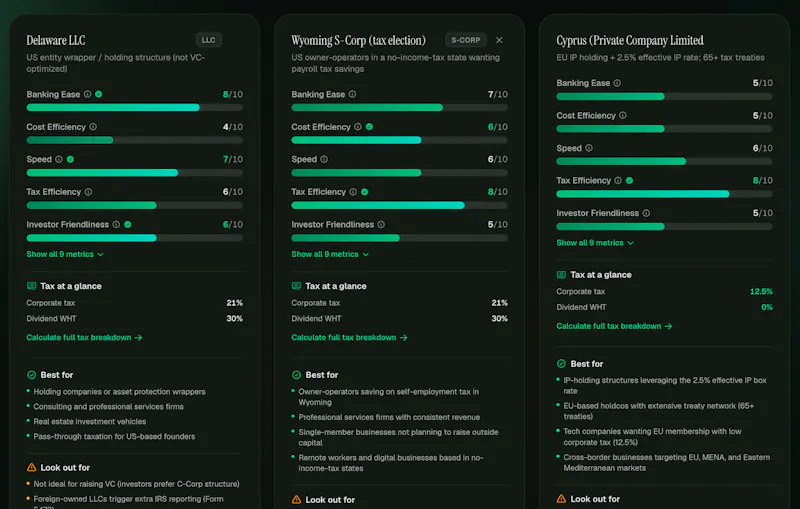This screenshot has height=509, width=800.
Task: Click green check badge next to Wyoming Tax Efficiency
Action: tap(364, 192)
